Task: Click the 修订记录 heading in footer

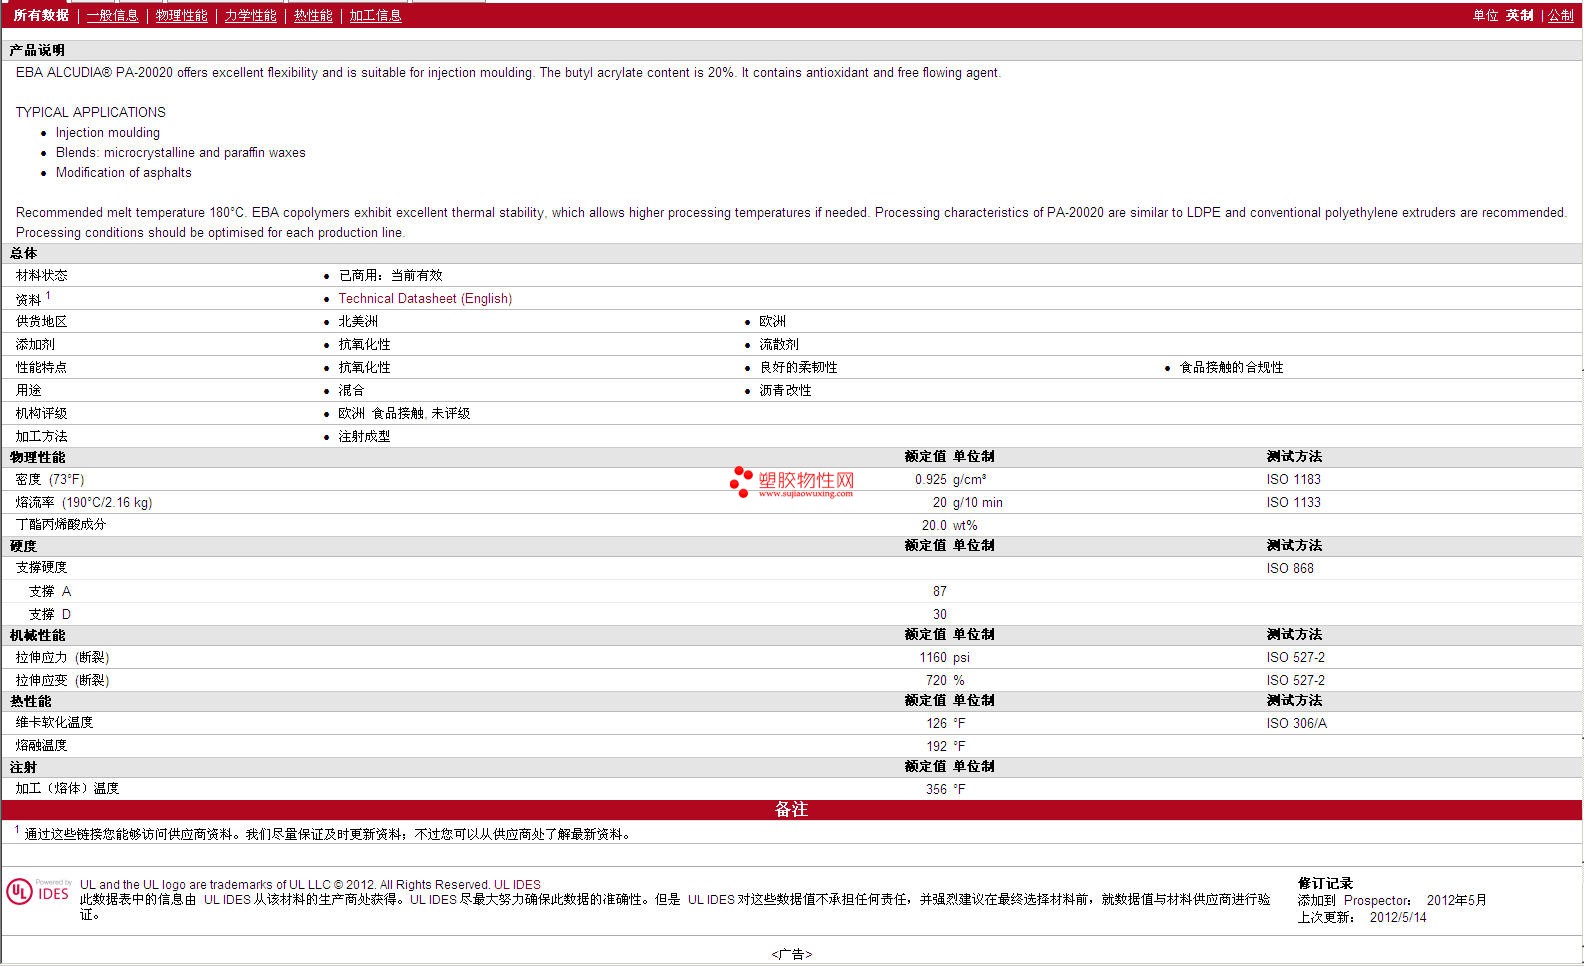Action: coord(1325,883)
